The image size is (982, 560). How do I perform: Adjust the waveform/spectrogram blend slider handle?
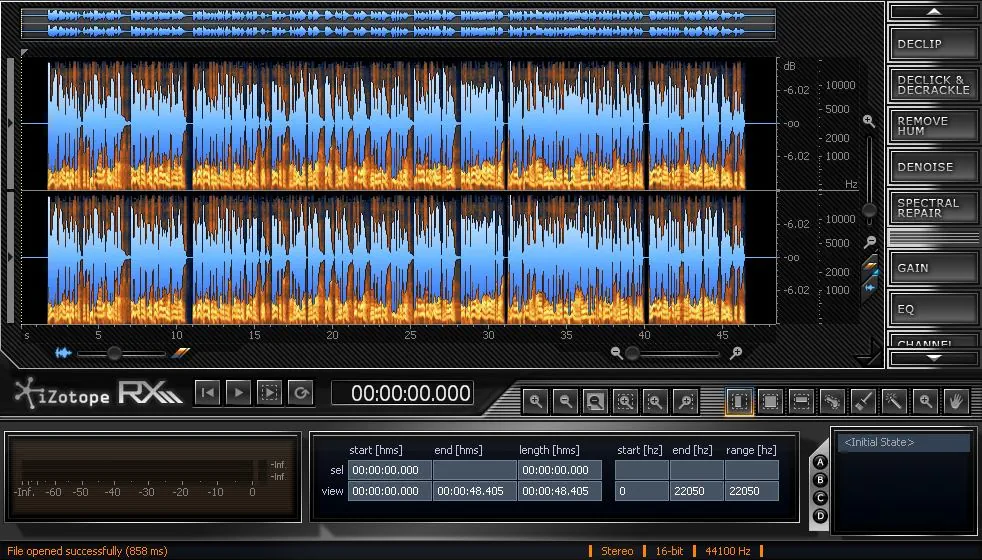point(114,353)
